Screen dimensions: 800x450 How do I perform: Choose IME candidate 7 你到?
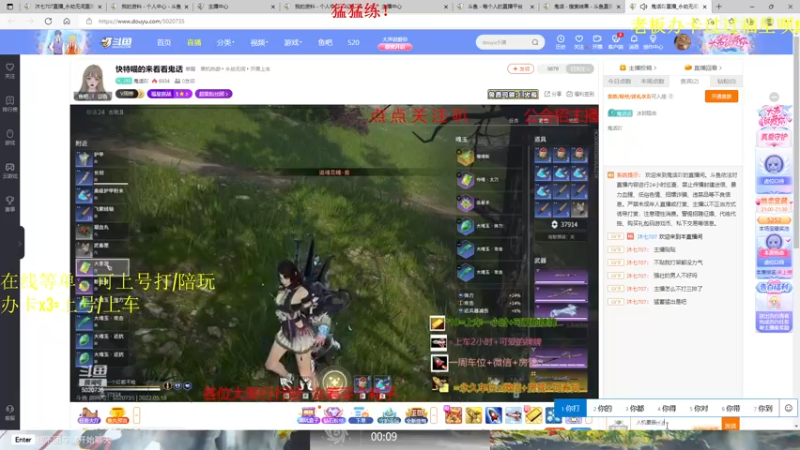(763, 409)
